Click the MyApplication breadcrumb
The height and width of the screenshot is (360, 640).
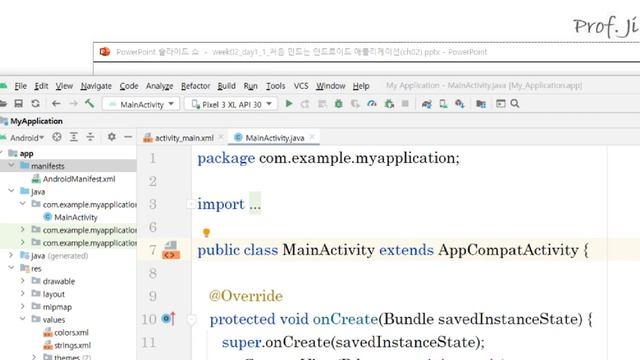[36, 121]
